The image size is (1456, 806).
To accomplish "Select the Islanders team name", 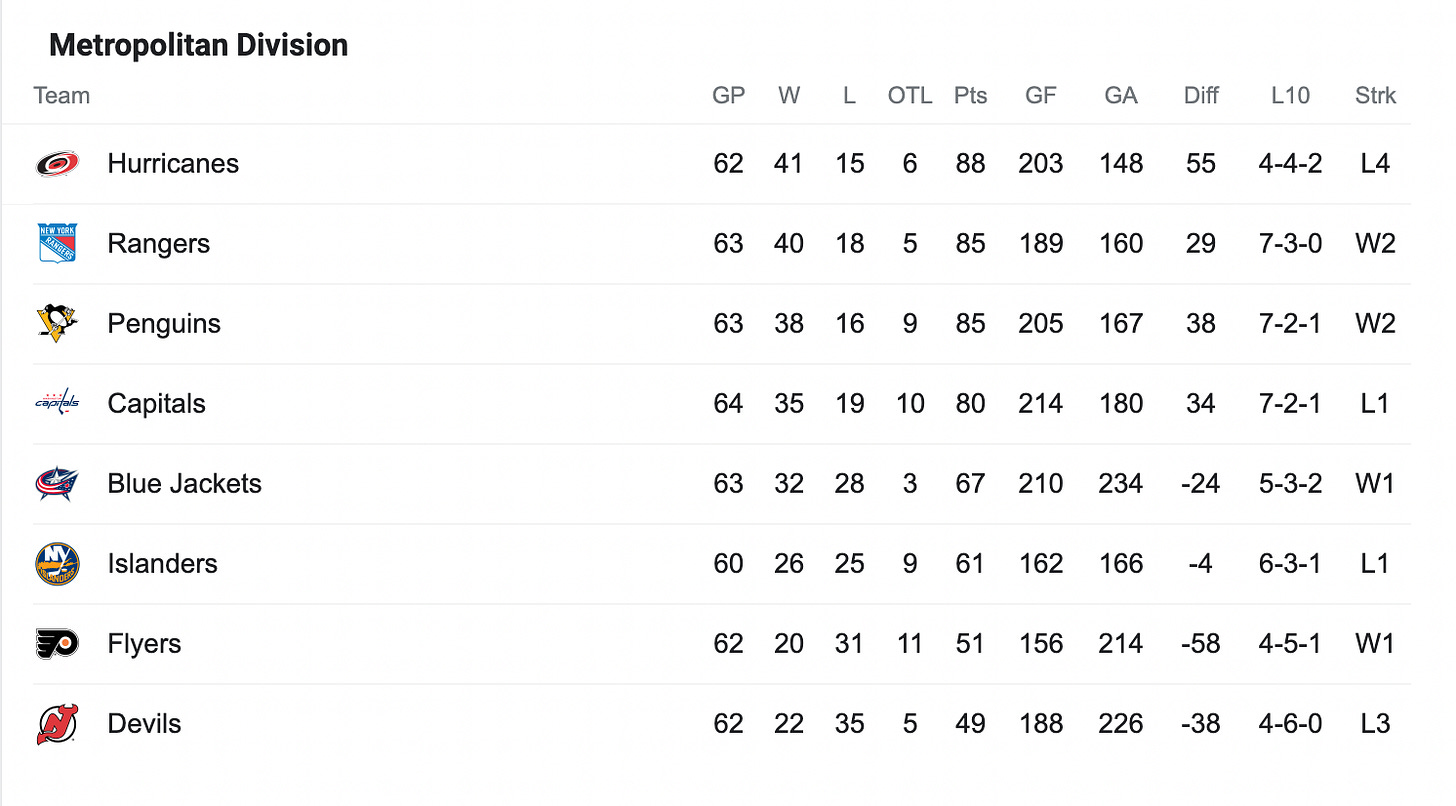I will tap(162, 564).
